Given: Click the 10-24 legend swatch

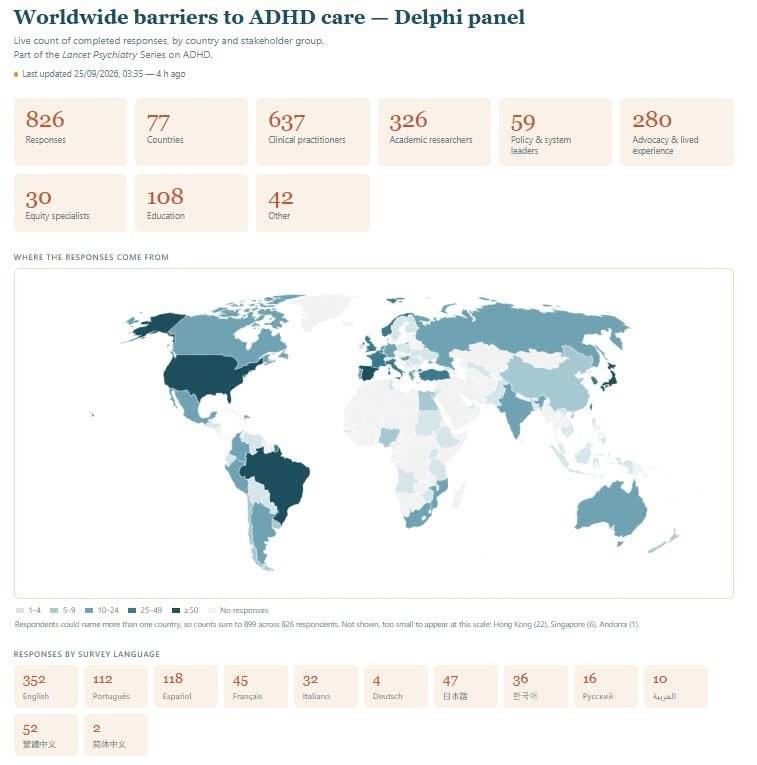Looking at the screenshot, I should click(89, 610).
